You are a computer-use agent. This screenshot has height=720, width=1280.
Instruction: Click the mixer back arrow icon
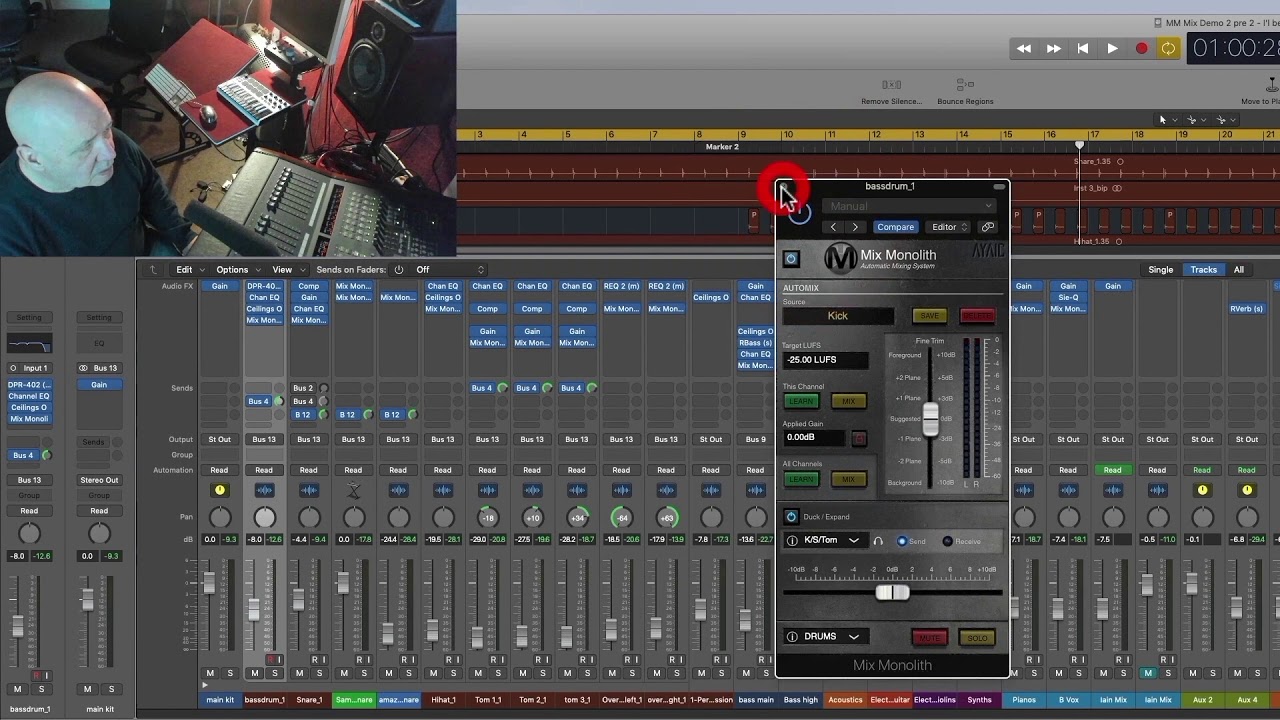coord(153,269)
